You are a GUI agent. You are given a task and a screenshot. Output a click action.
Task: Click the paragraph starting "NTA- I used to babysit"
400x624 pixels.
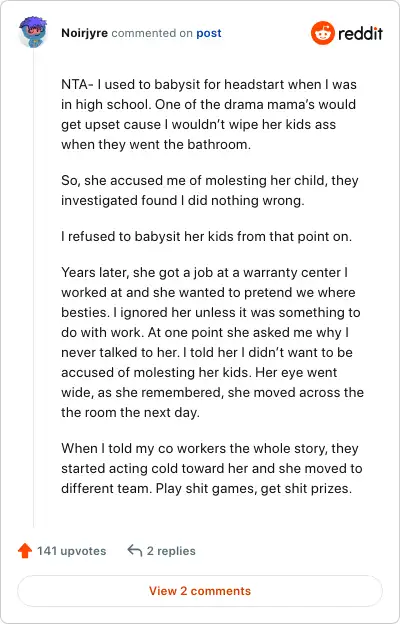[x=209, y=114]
